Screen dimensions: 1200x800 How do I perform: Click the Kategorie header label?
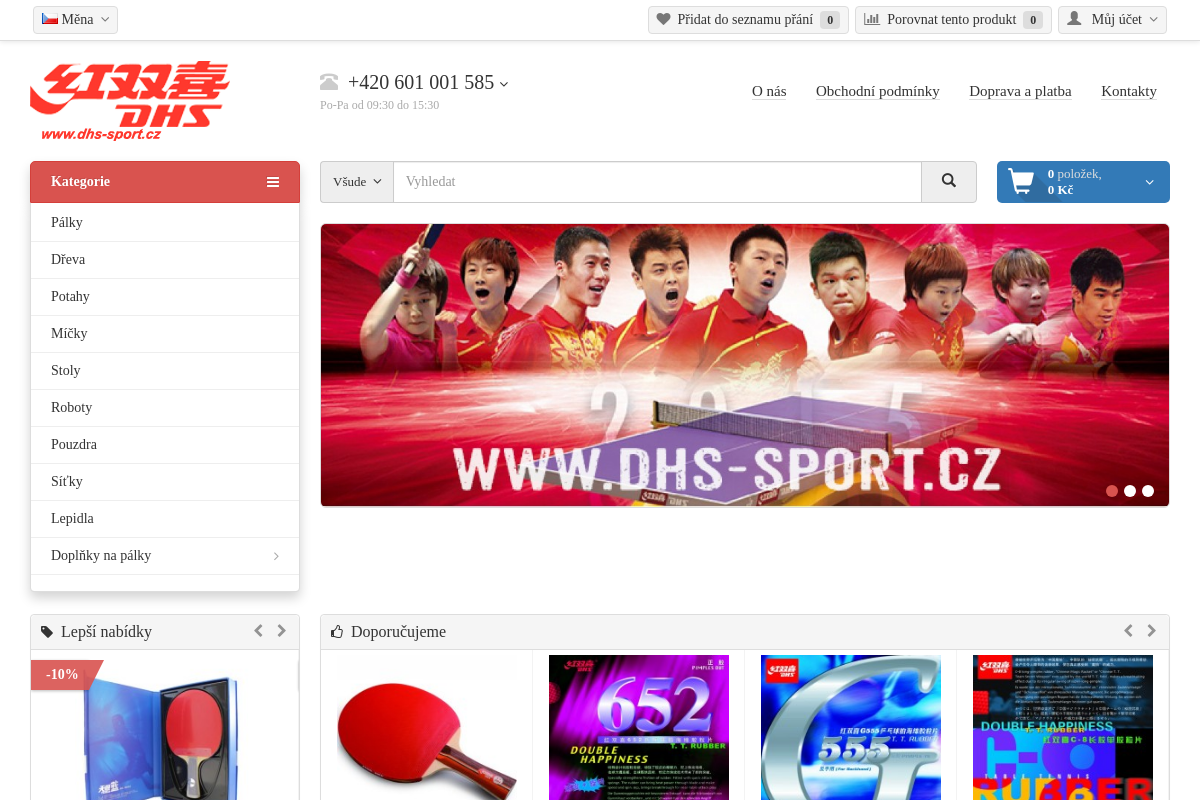click(x=80, y=182)
